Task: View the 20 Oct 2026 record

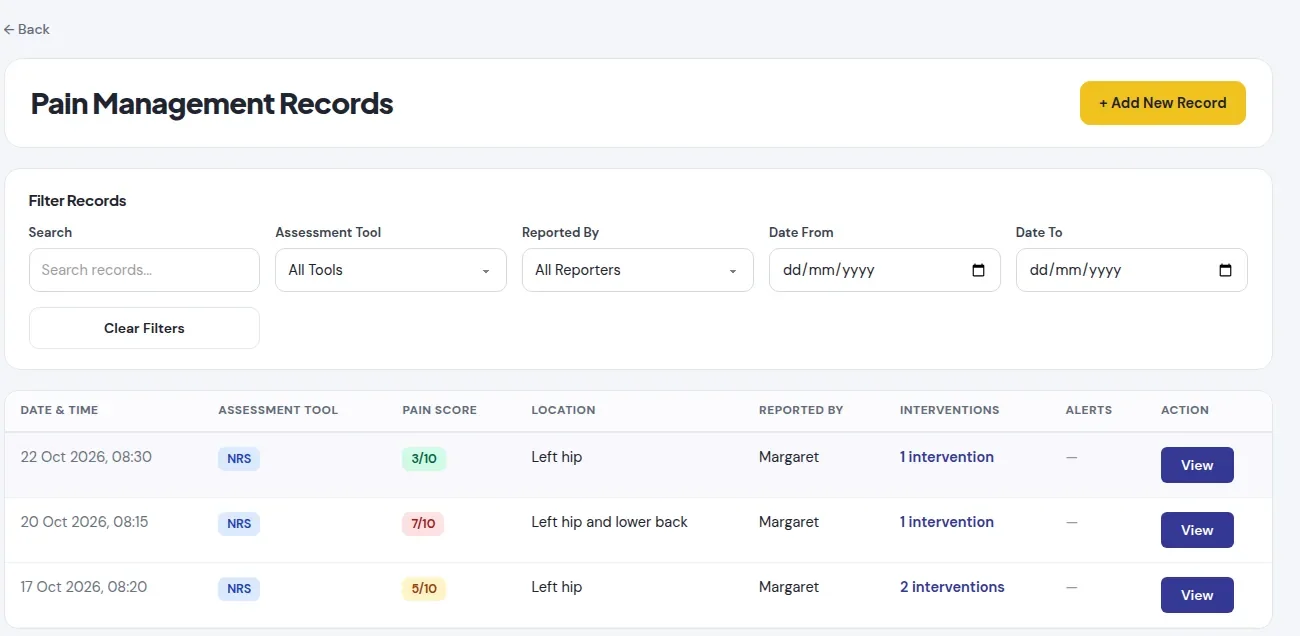Action: pyautogui.click(x=1197, y=530)
